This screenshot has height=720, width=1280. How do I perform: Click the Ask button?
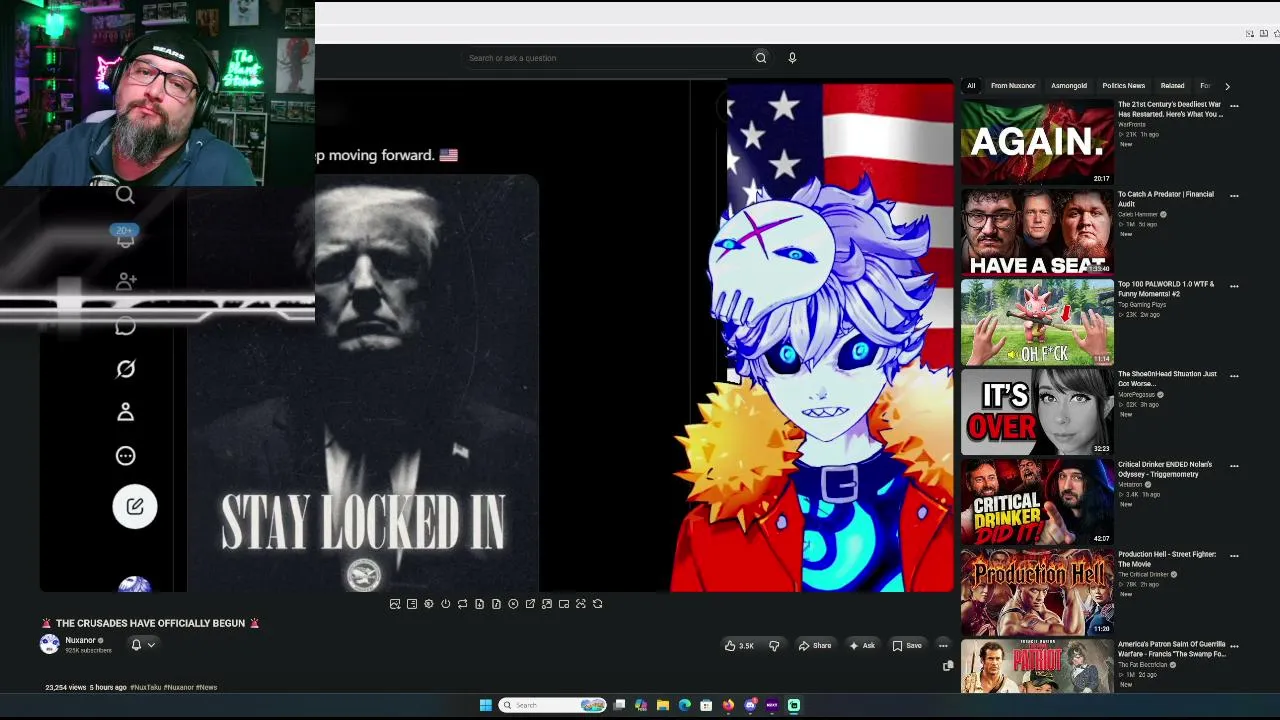pos(862,646)
